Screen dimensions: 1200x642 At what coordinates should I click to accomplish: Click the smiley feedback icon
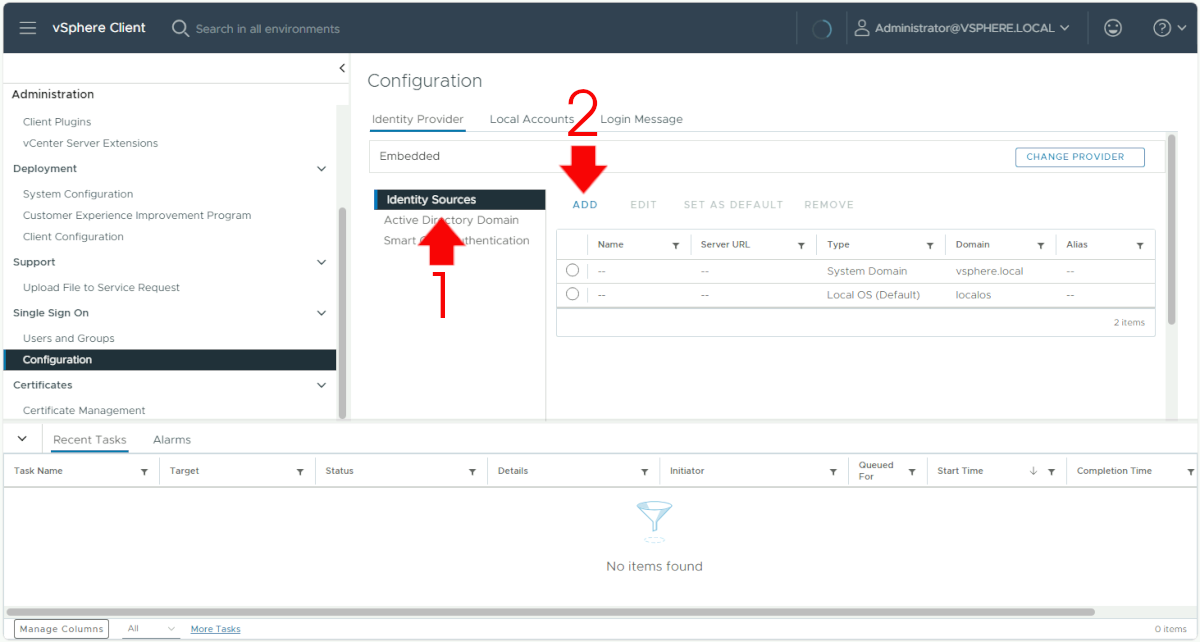(1112, 28)
